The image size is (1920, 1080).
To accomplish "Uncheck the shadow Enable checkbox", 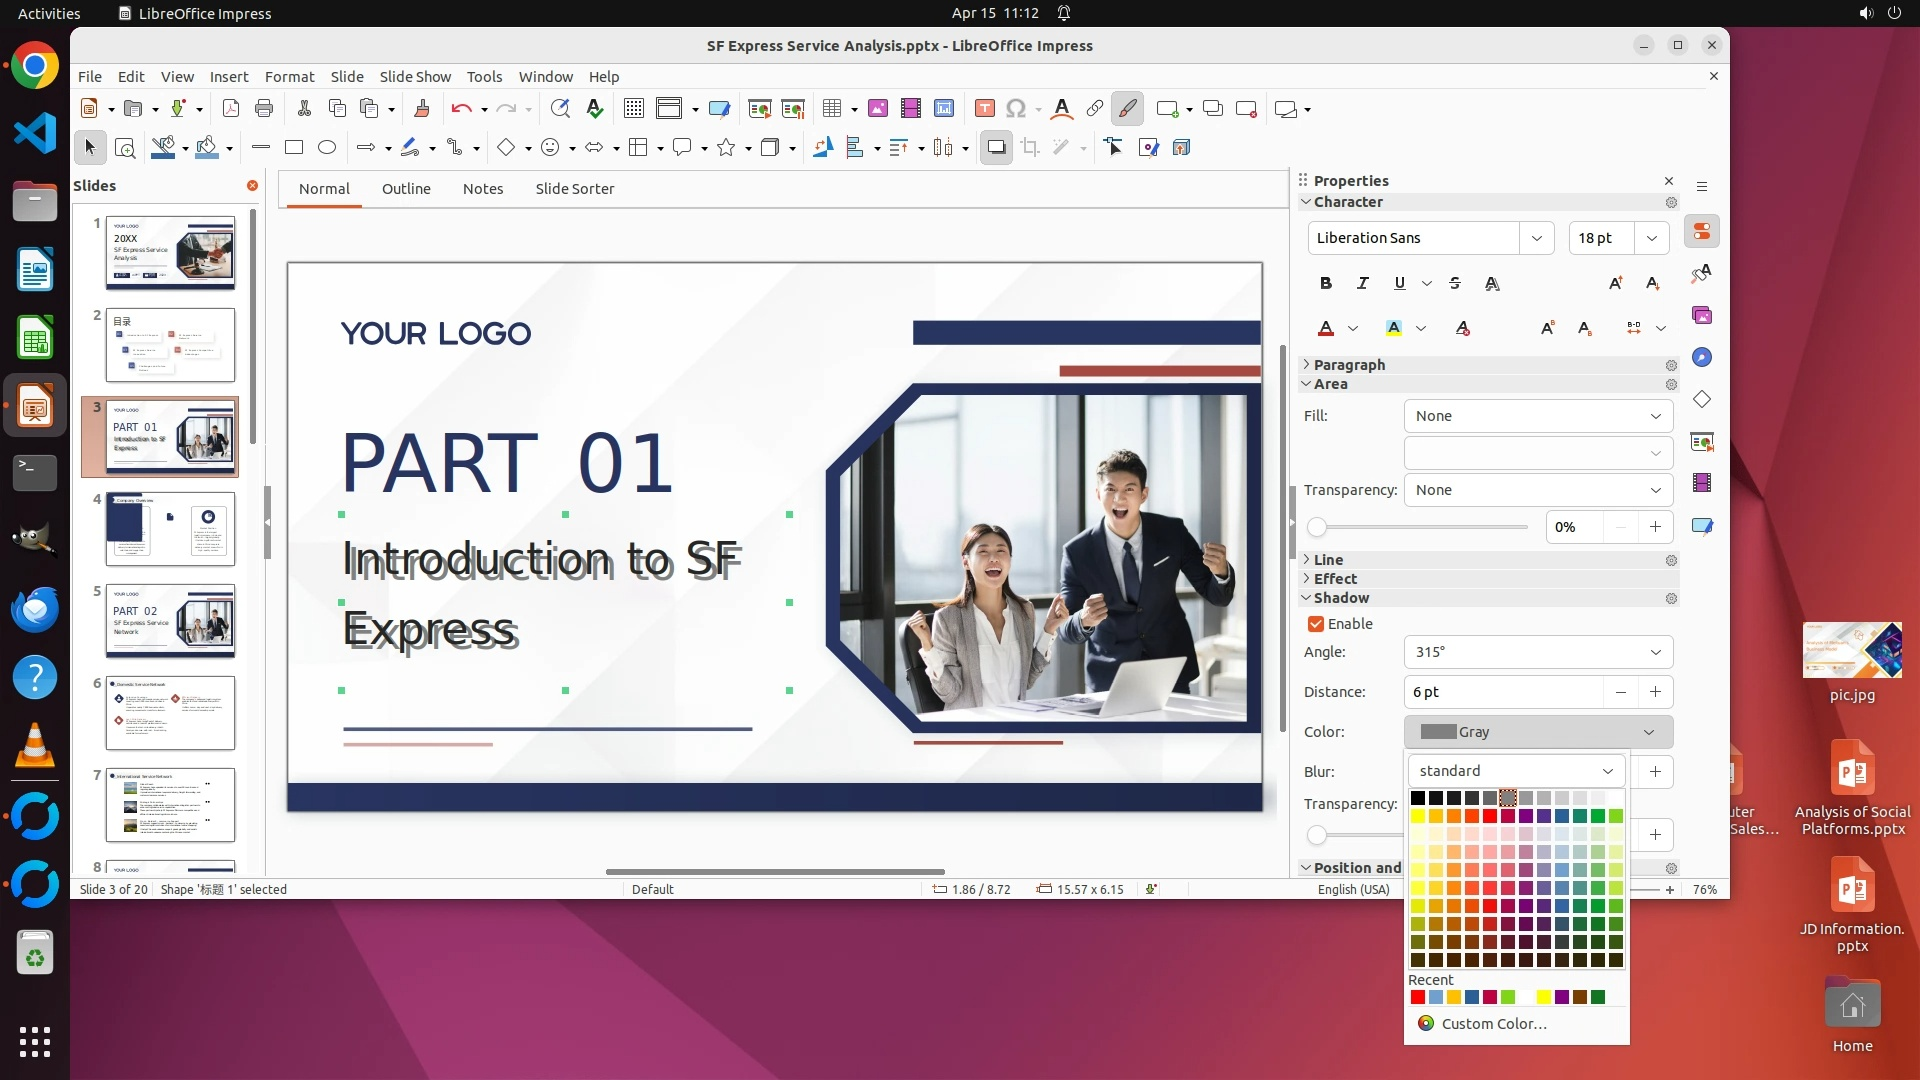I will click(1316, 624).
